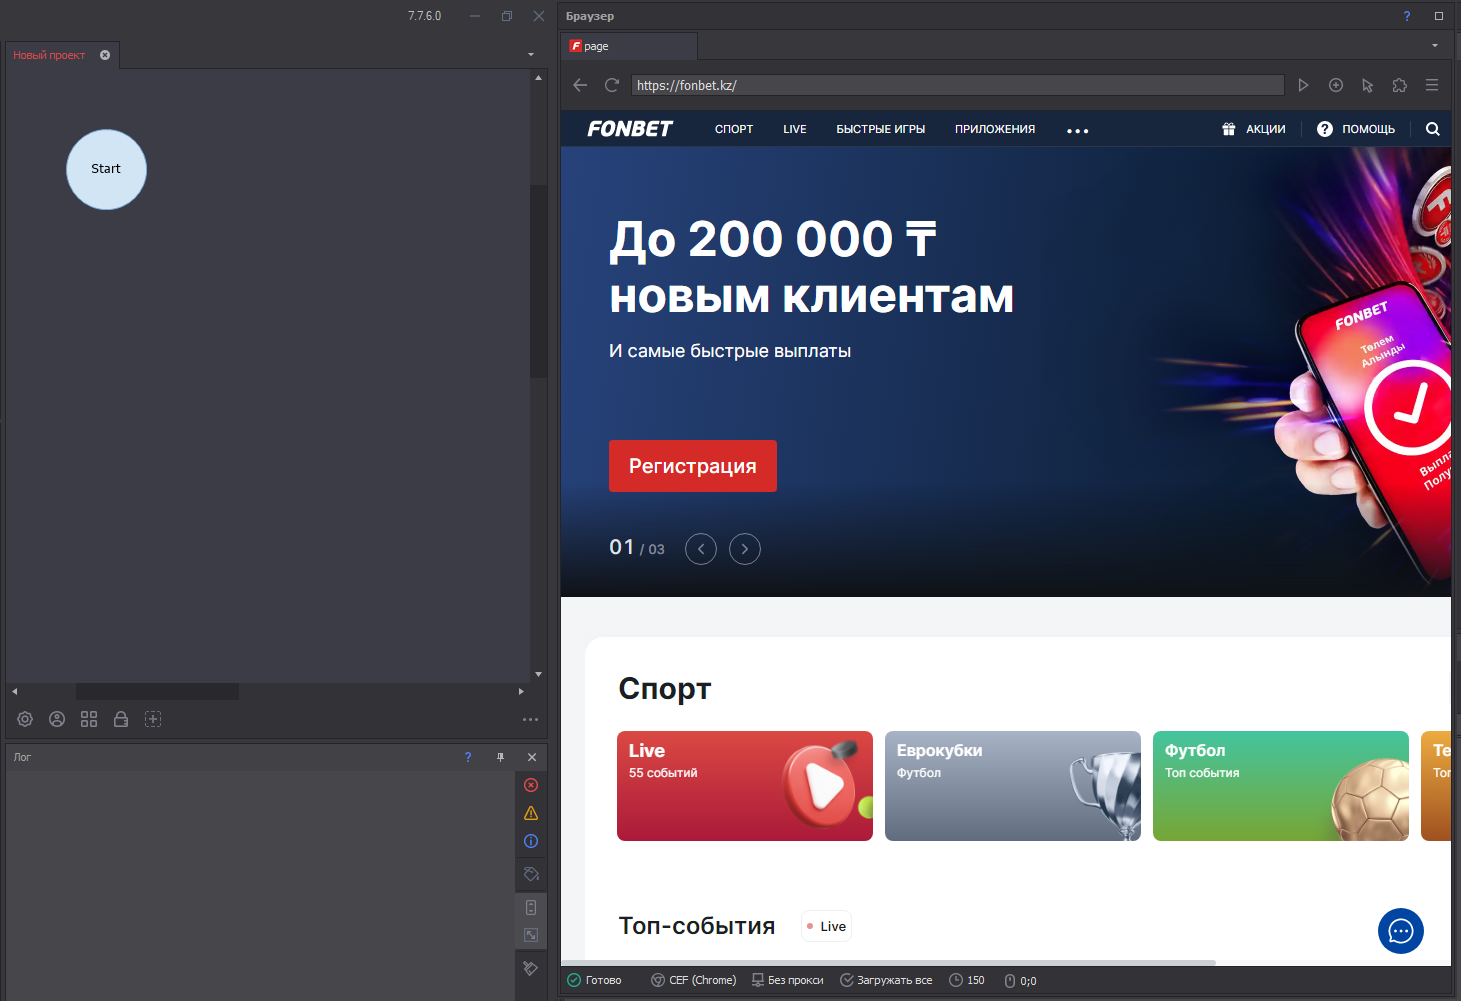
Task: Click the Регистрация button
Action: tap(693, 466)
